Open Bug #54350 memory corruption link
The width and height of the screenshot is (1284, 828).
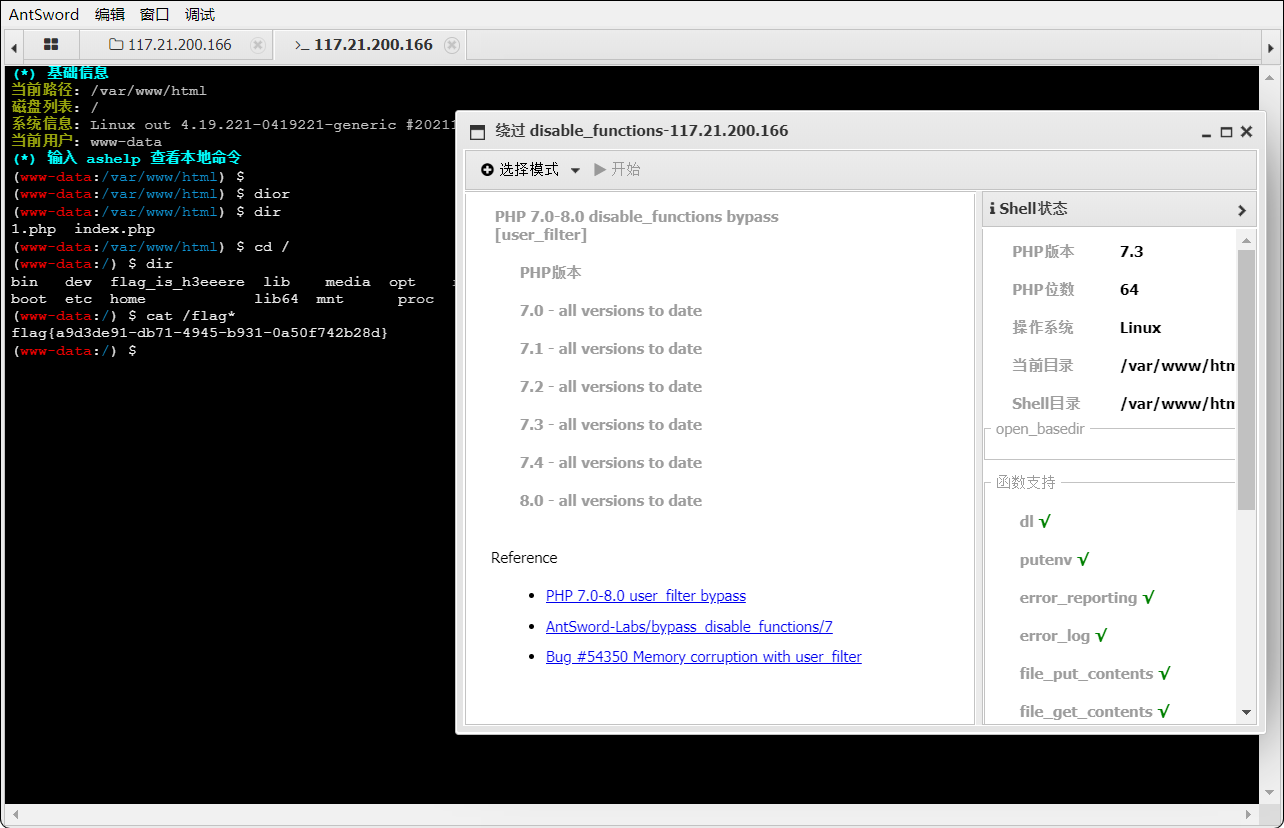(x=704, y=657)
